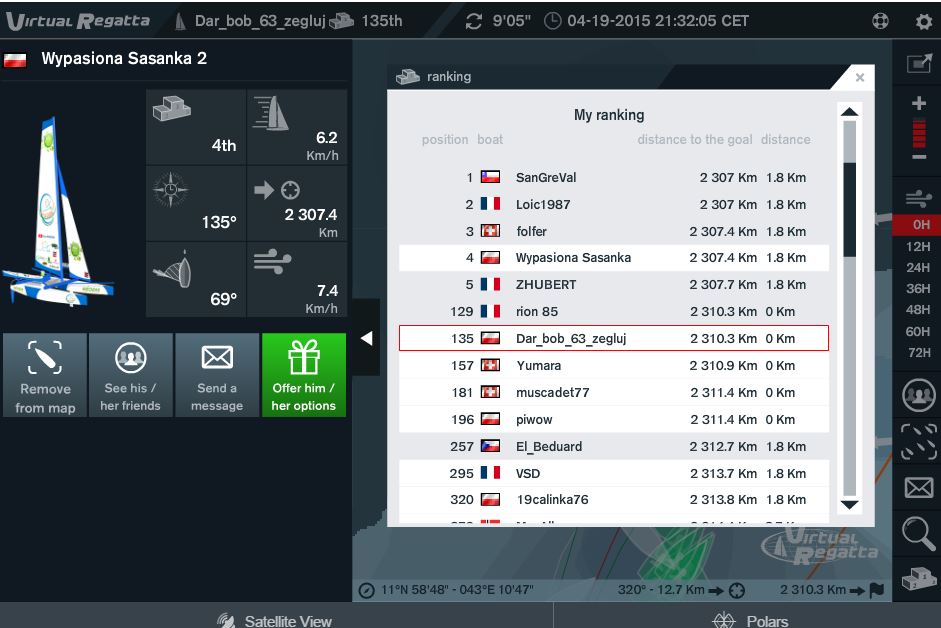This screenshot has height=628, width=941.
Task: Zoom out with the minus icon
Action: (919, 157)
